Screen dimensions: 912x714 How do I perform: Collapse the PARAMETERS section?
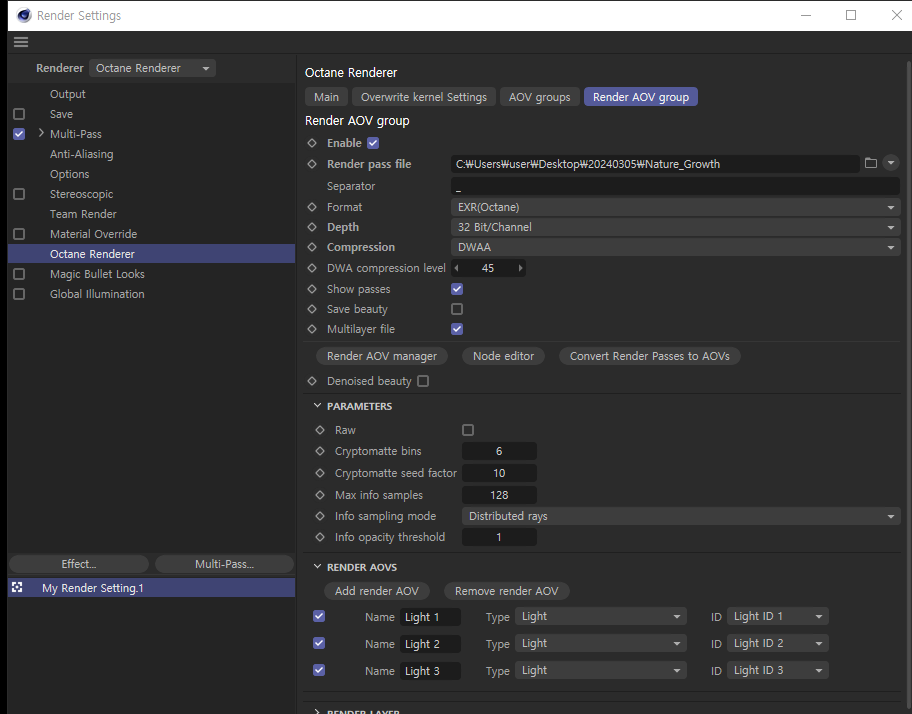[317, 406]
